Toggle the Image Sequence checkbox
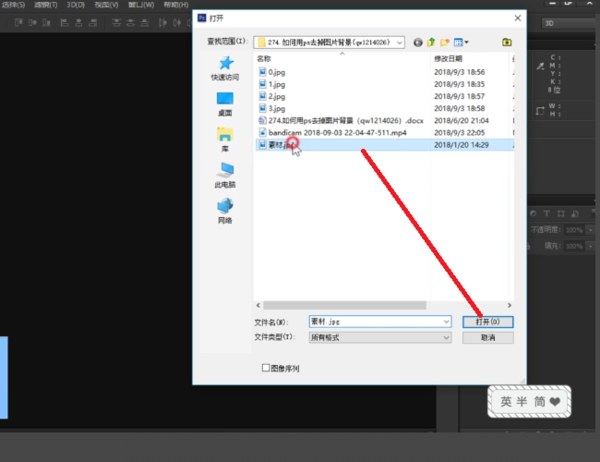Viewport: 600px width, 462px height. pos(266,368)
